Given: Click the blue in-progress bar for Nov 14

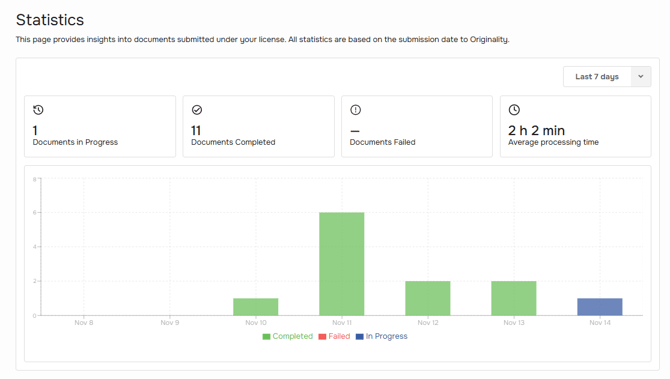Looking at the screenshot, I should point(600,307).
